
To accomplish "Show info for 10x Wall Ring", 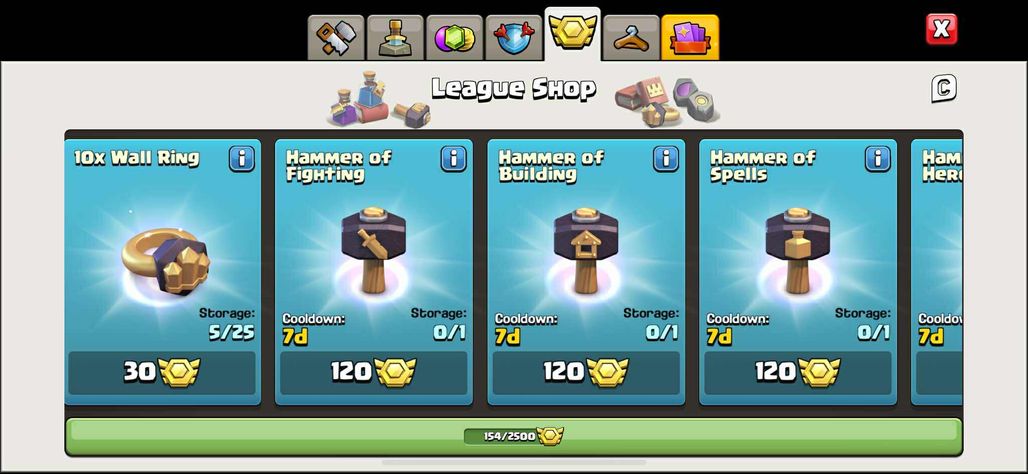I will [242, 159].
